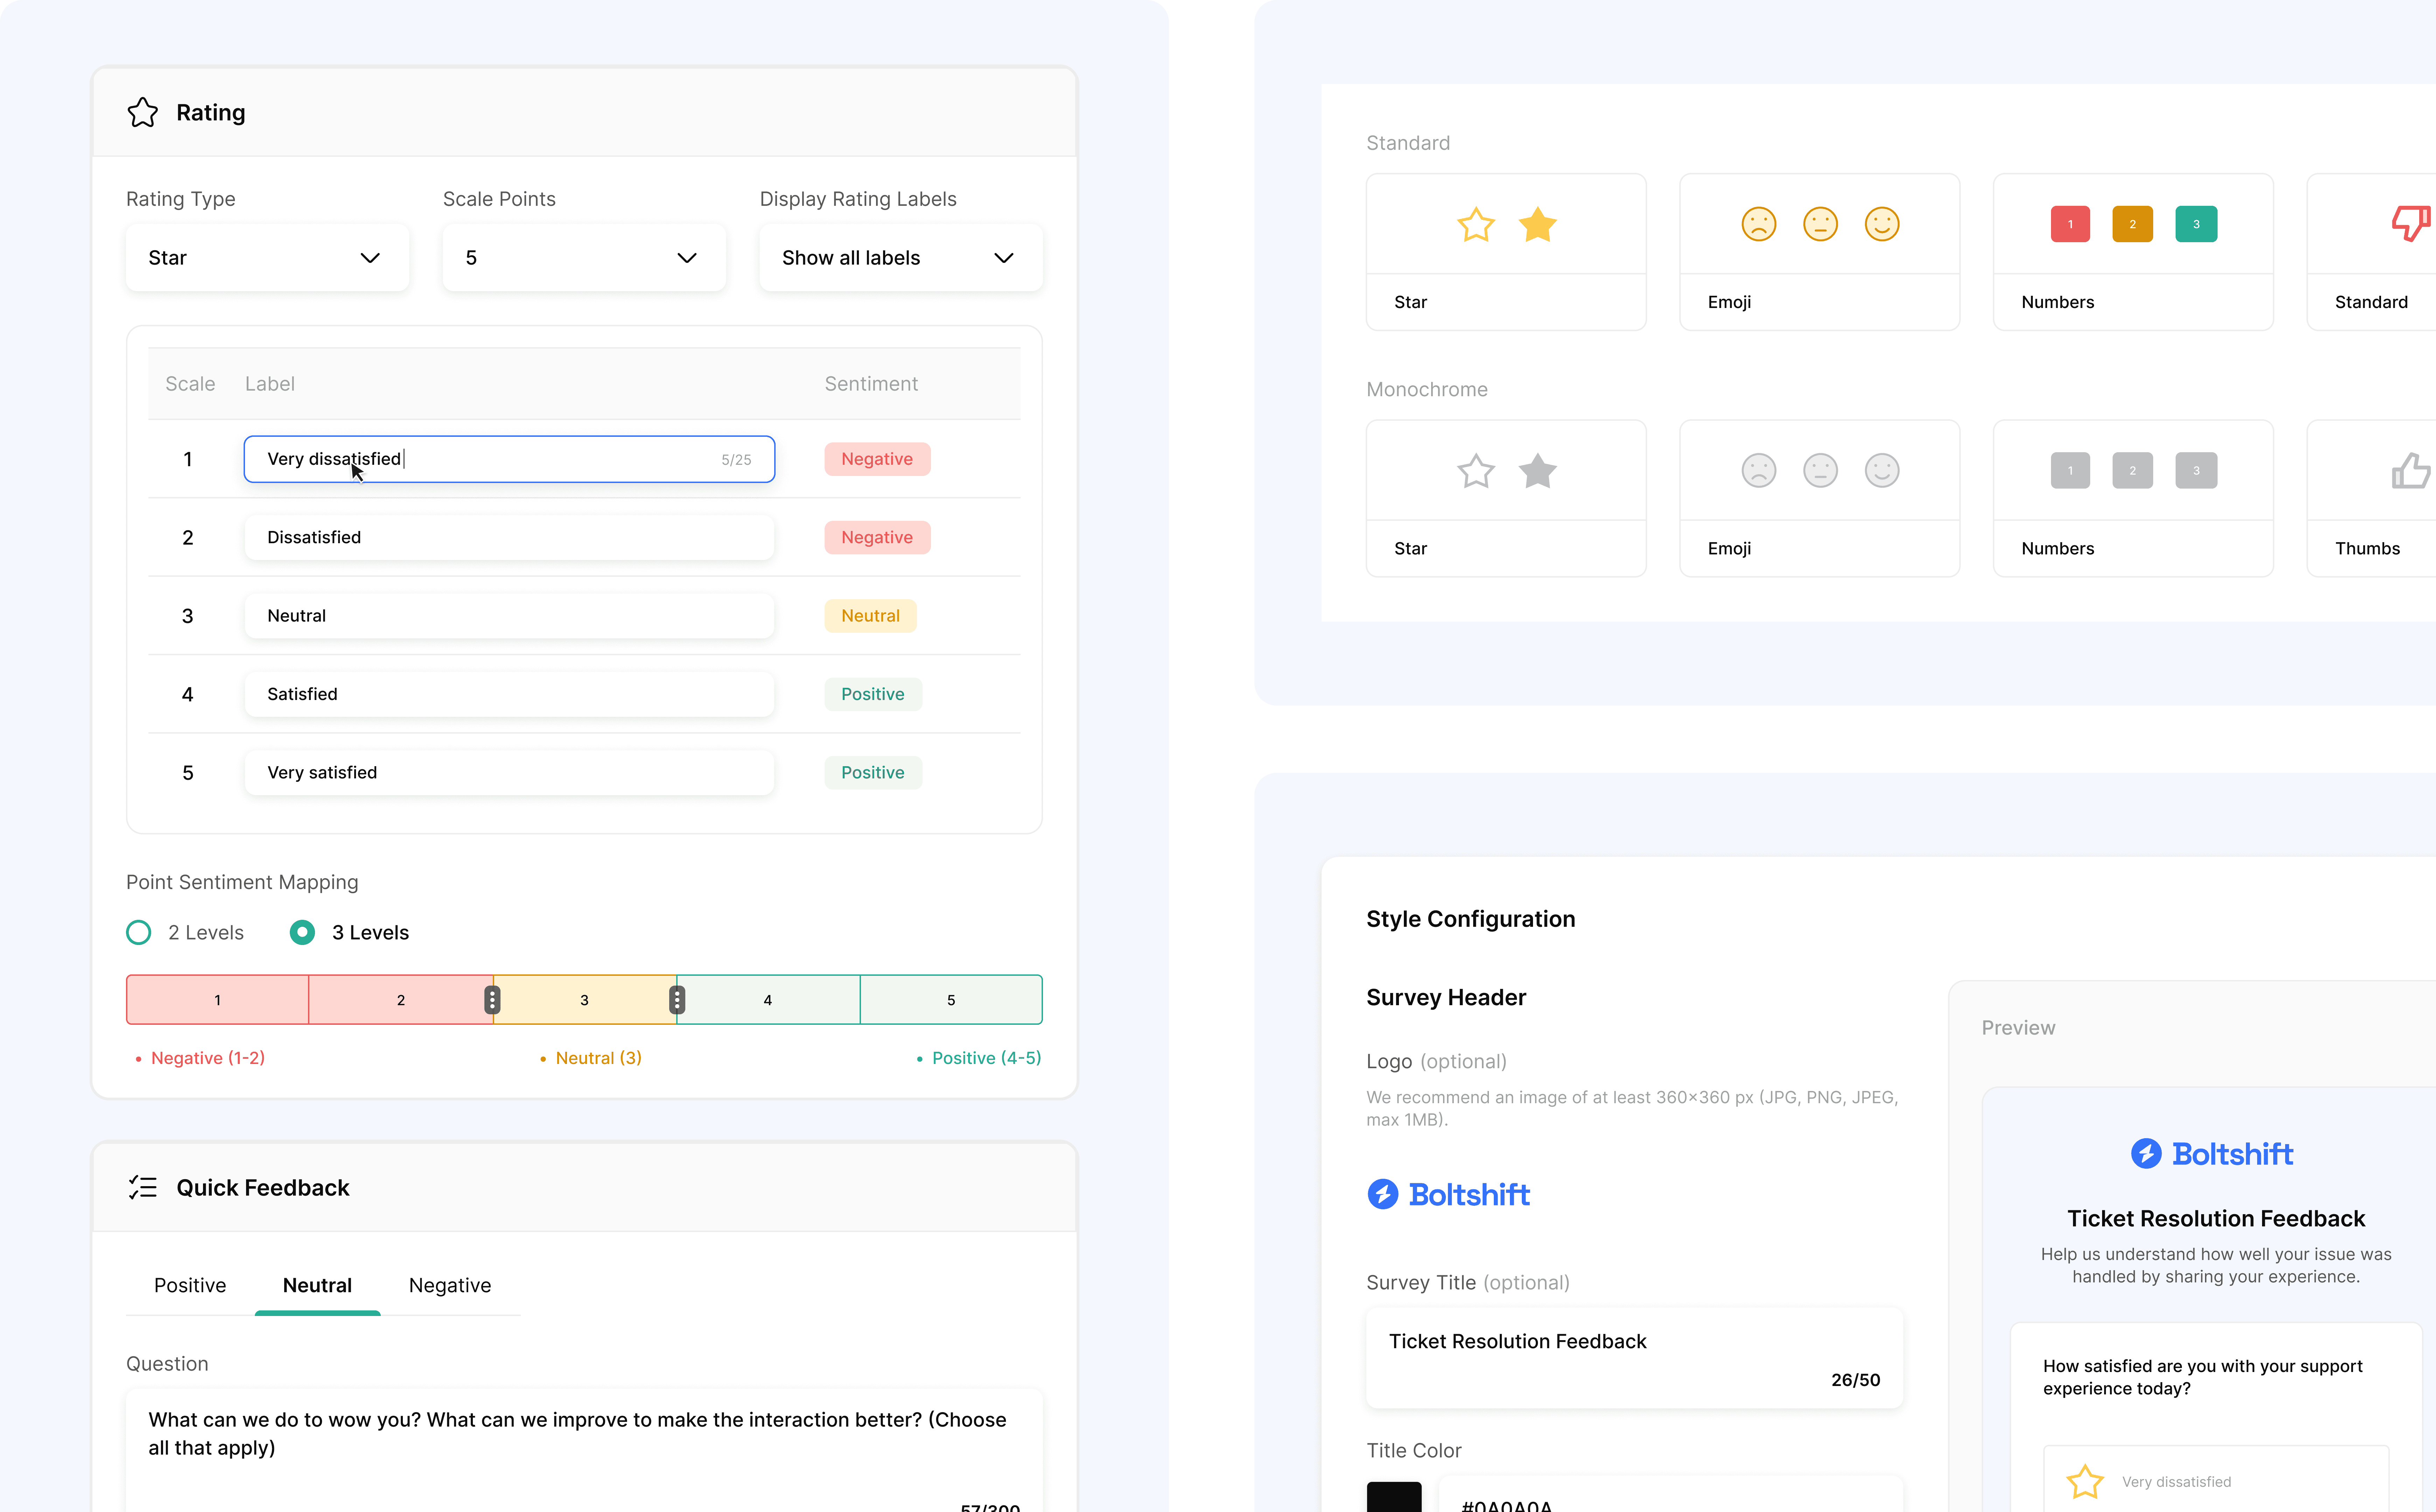The height and width of the screenshot is (1512, 2436).
Task: Click the Boltshift logo under Survey Header
Action: click(1448, 1194)
